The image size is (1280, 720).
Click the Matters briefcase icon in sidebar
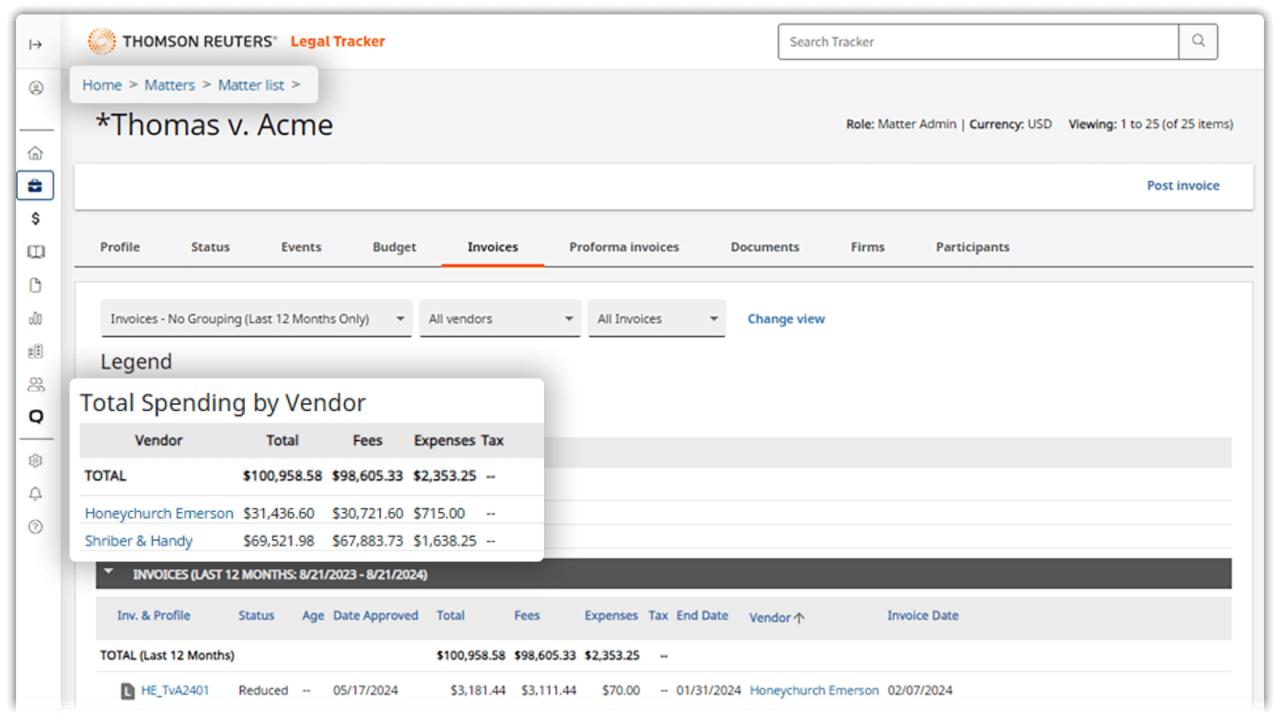[36, 186]
